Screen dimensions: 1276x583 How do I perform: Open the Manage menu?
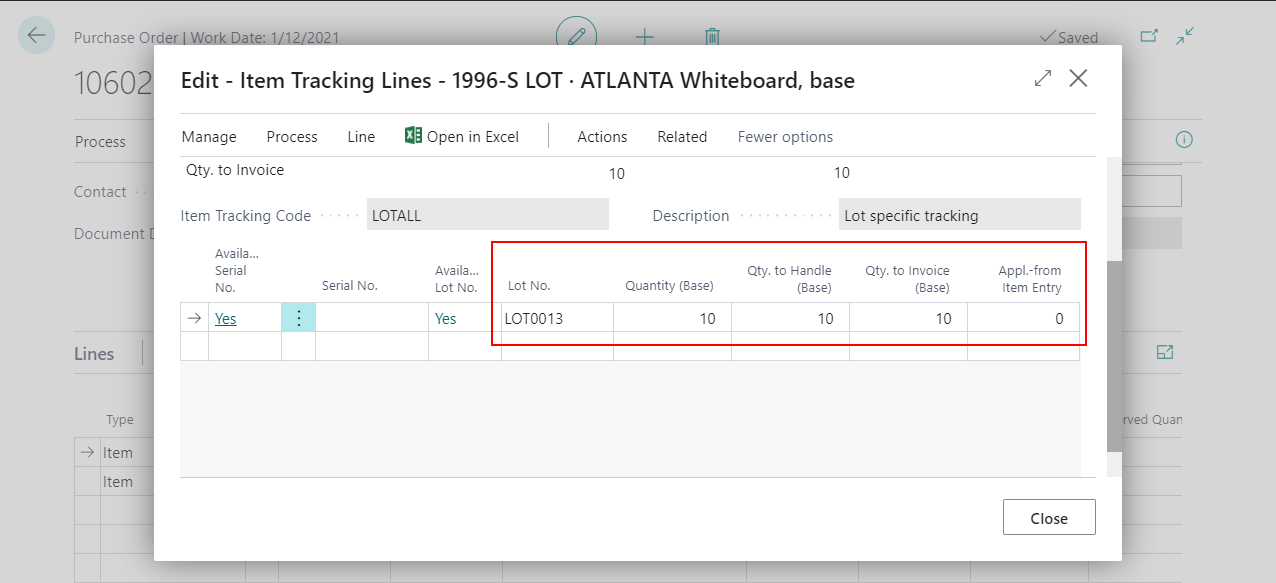209,136
